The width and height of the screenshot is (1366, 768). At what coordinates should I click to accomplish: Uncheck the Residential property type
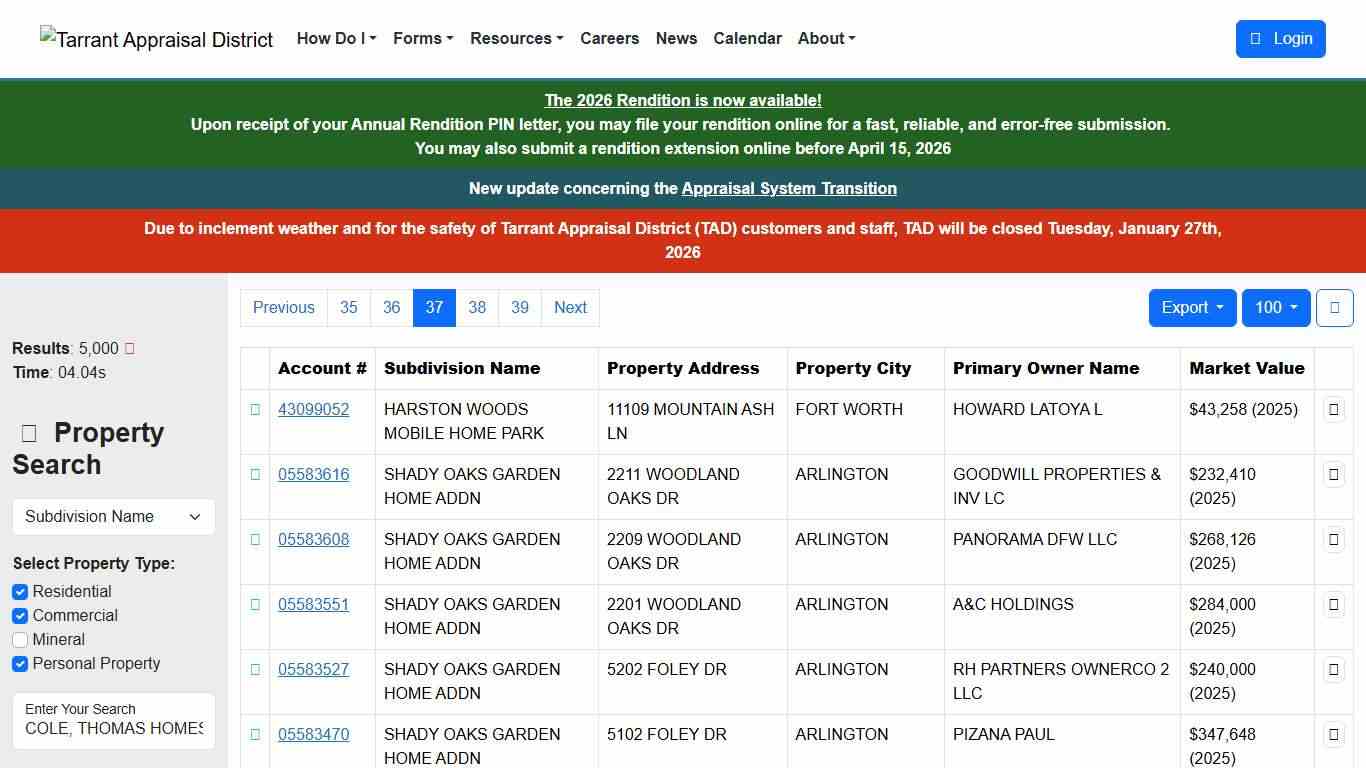click(20, 592)
